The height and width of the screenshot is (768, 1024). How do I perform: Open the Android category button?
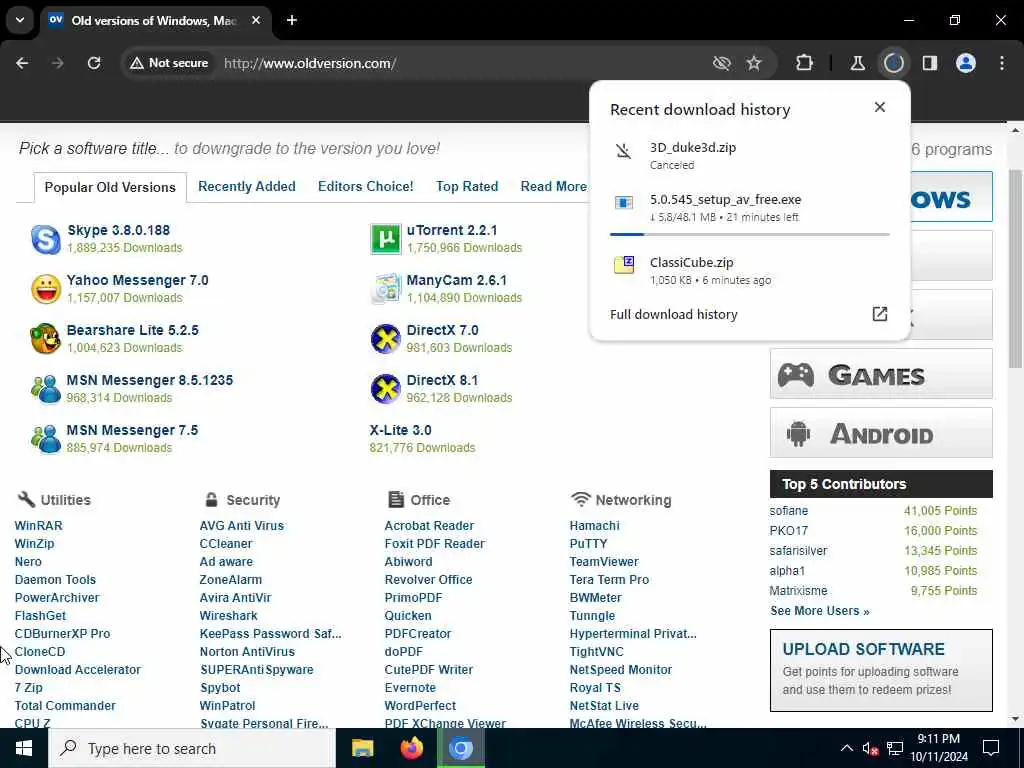pyautogui.click(x=881, y=433)
